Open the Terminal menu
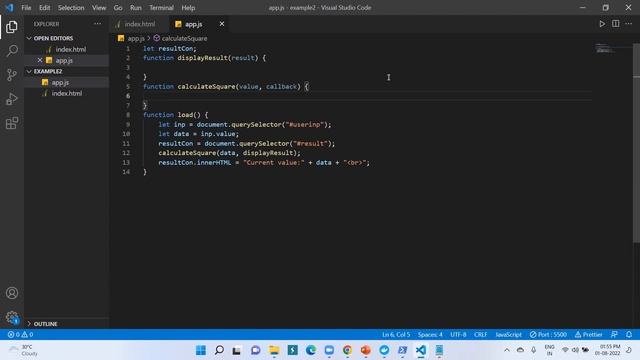Viewport: 640px width, 360px height. (161, 8)
